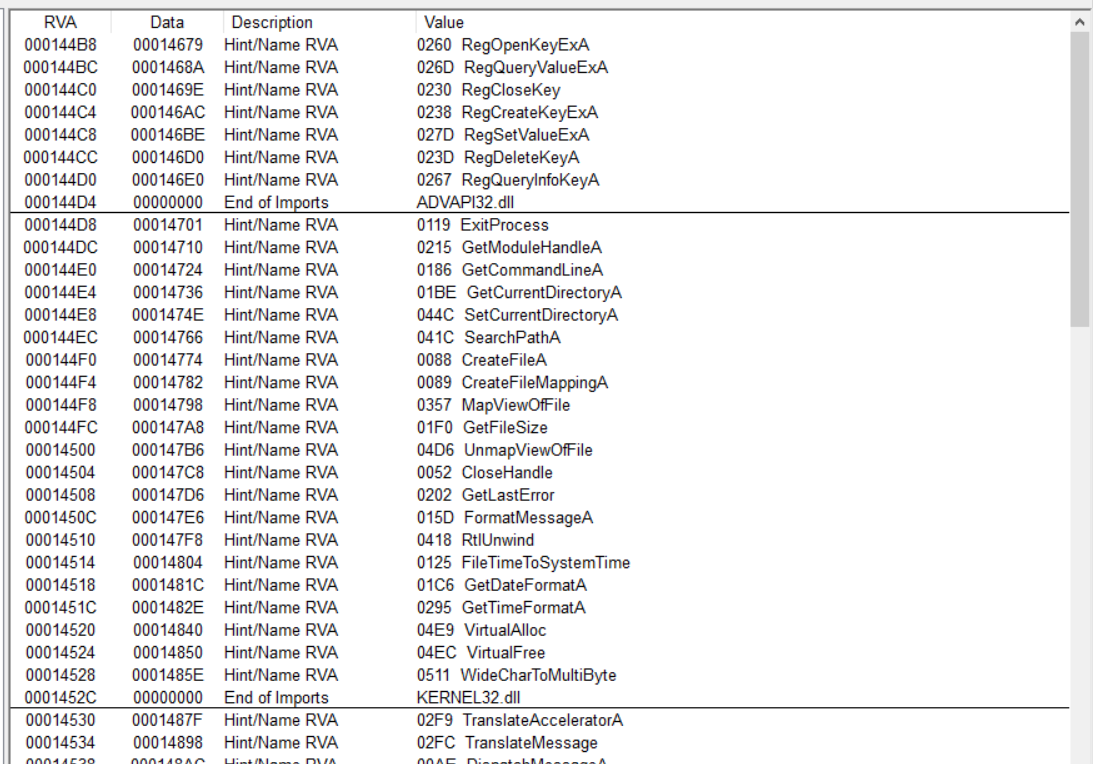1093x764 pixels.
Task: Click Data cell 000147D6
Action: [x=168, y=495]
